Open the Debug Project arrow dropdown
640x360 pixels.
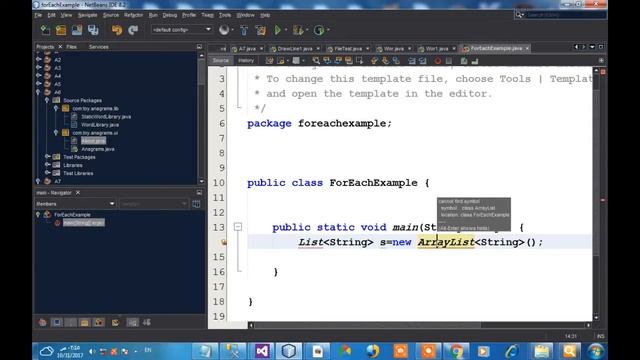point(307,30)
